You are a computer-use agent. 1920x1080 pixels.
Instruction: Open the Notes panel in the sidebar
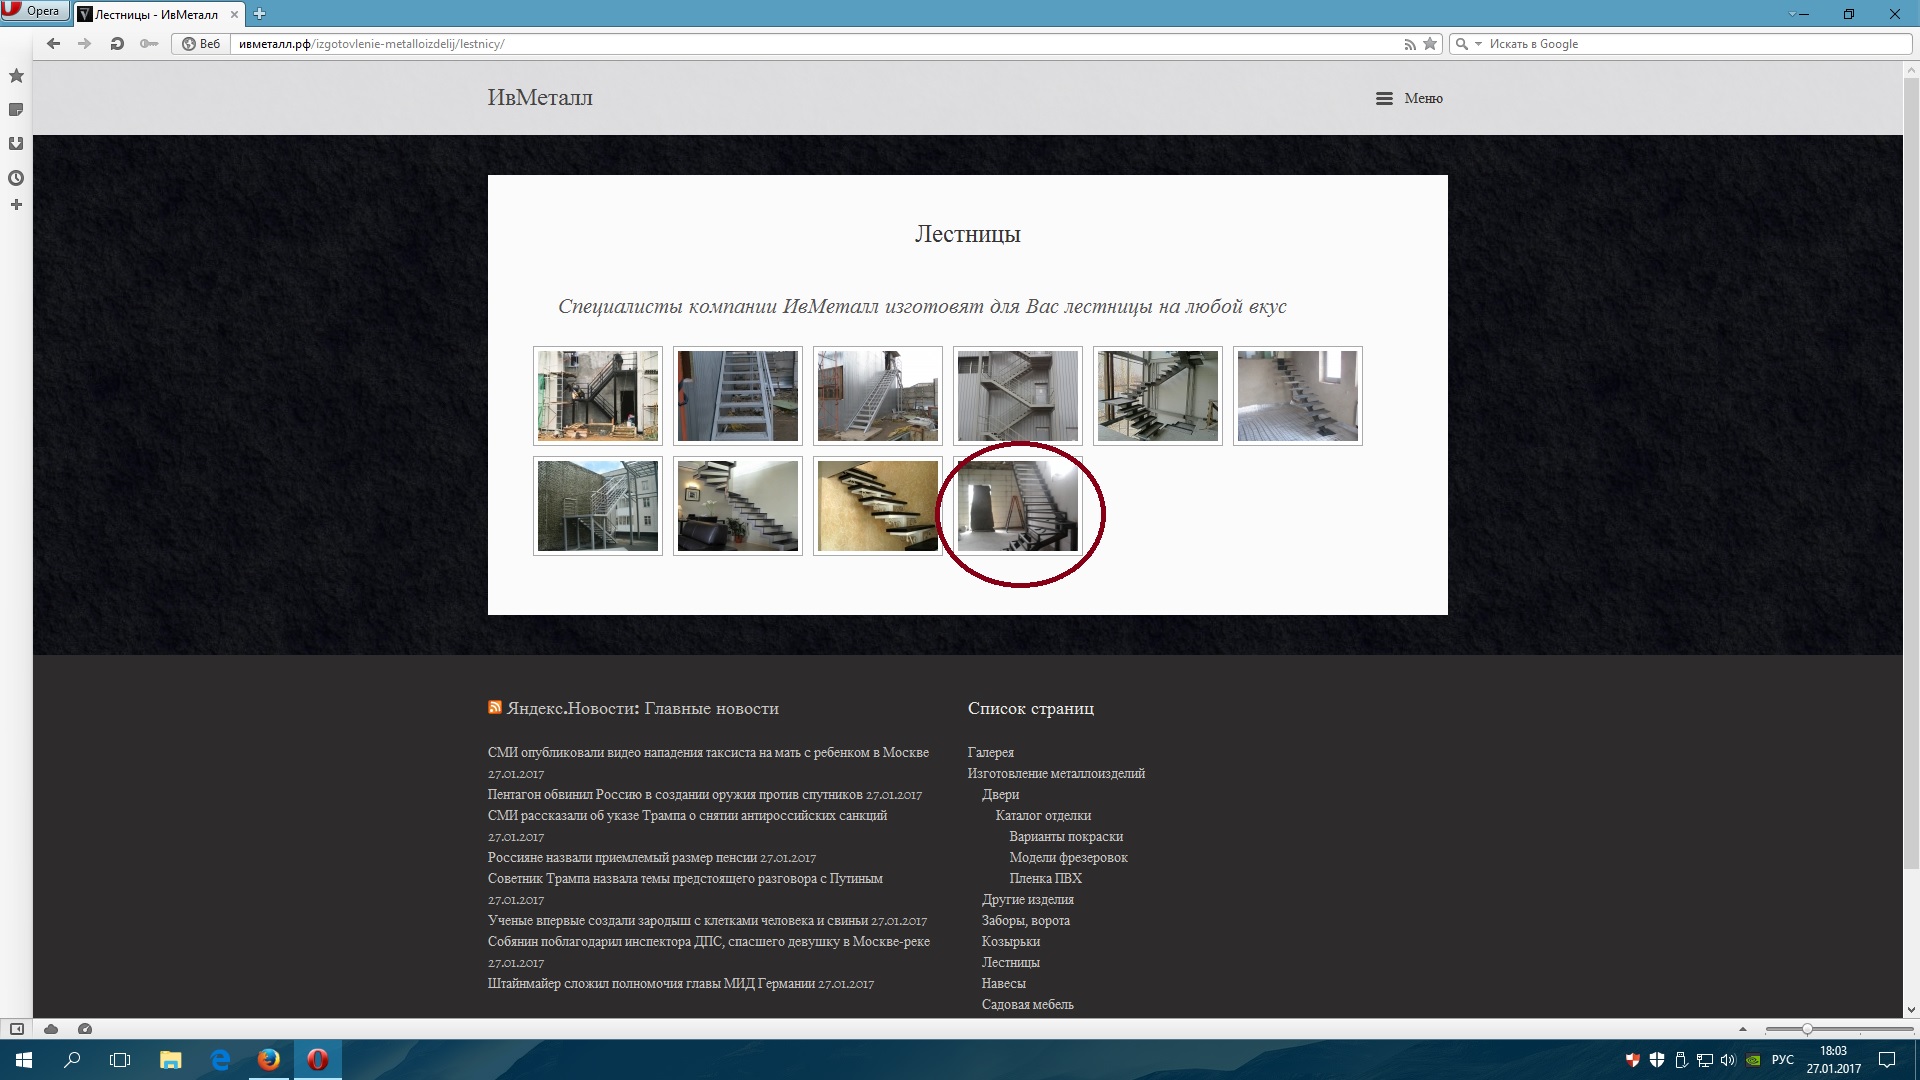[x=16, y=110]
